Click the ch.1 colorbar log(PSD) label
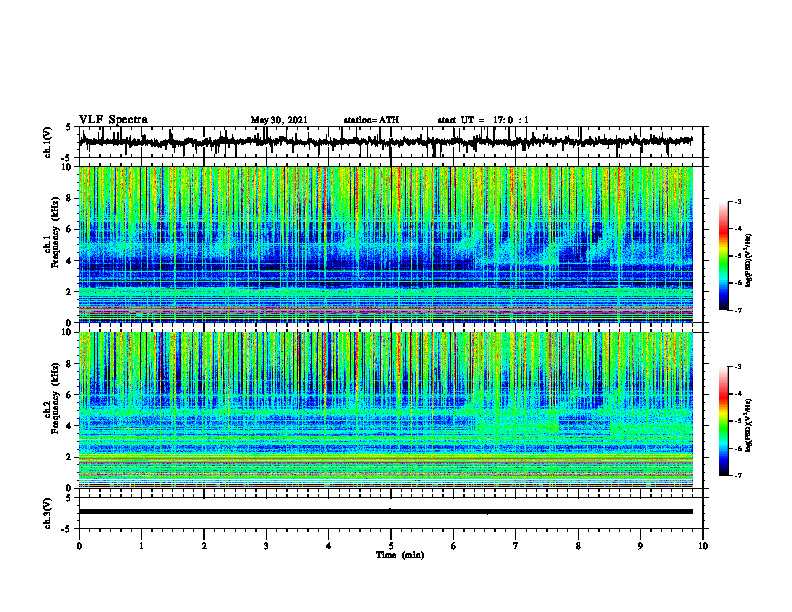 (x=748, y=260)
